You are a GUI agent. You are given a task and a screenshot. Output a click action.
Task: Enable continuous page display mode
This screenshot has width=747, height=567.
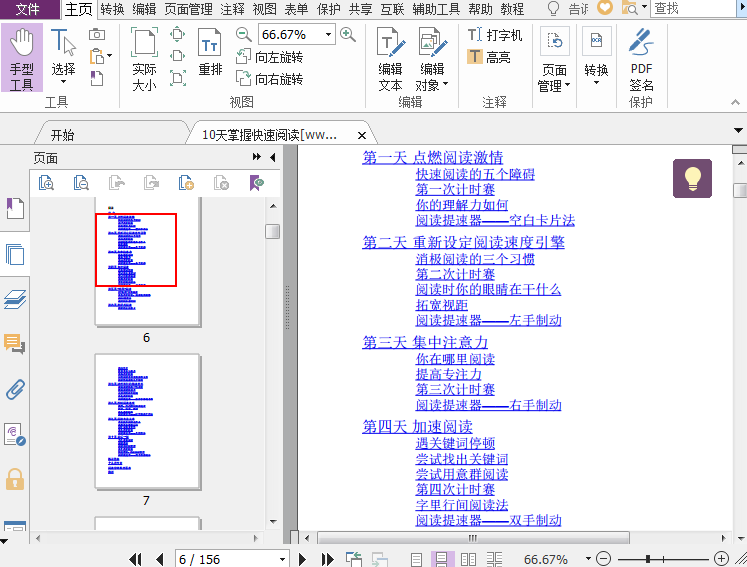[x=442, y=559]
